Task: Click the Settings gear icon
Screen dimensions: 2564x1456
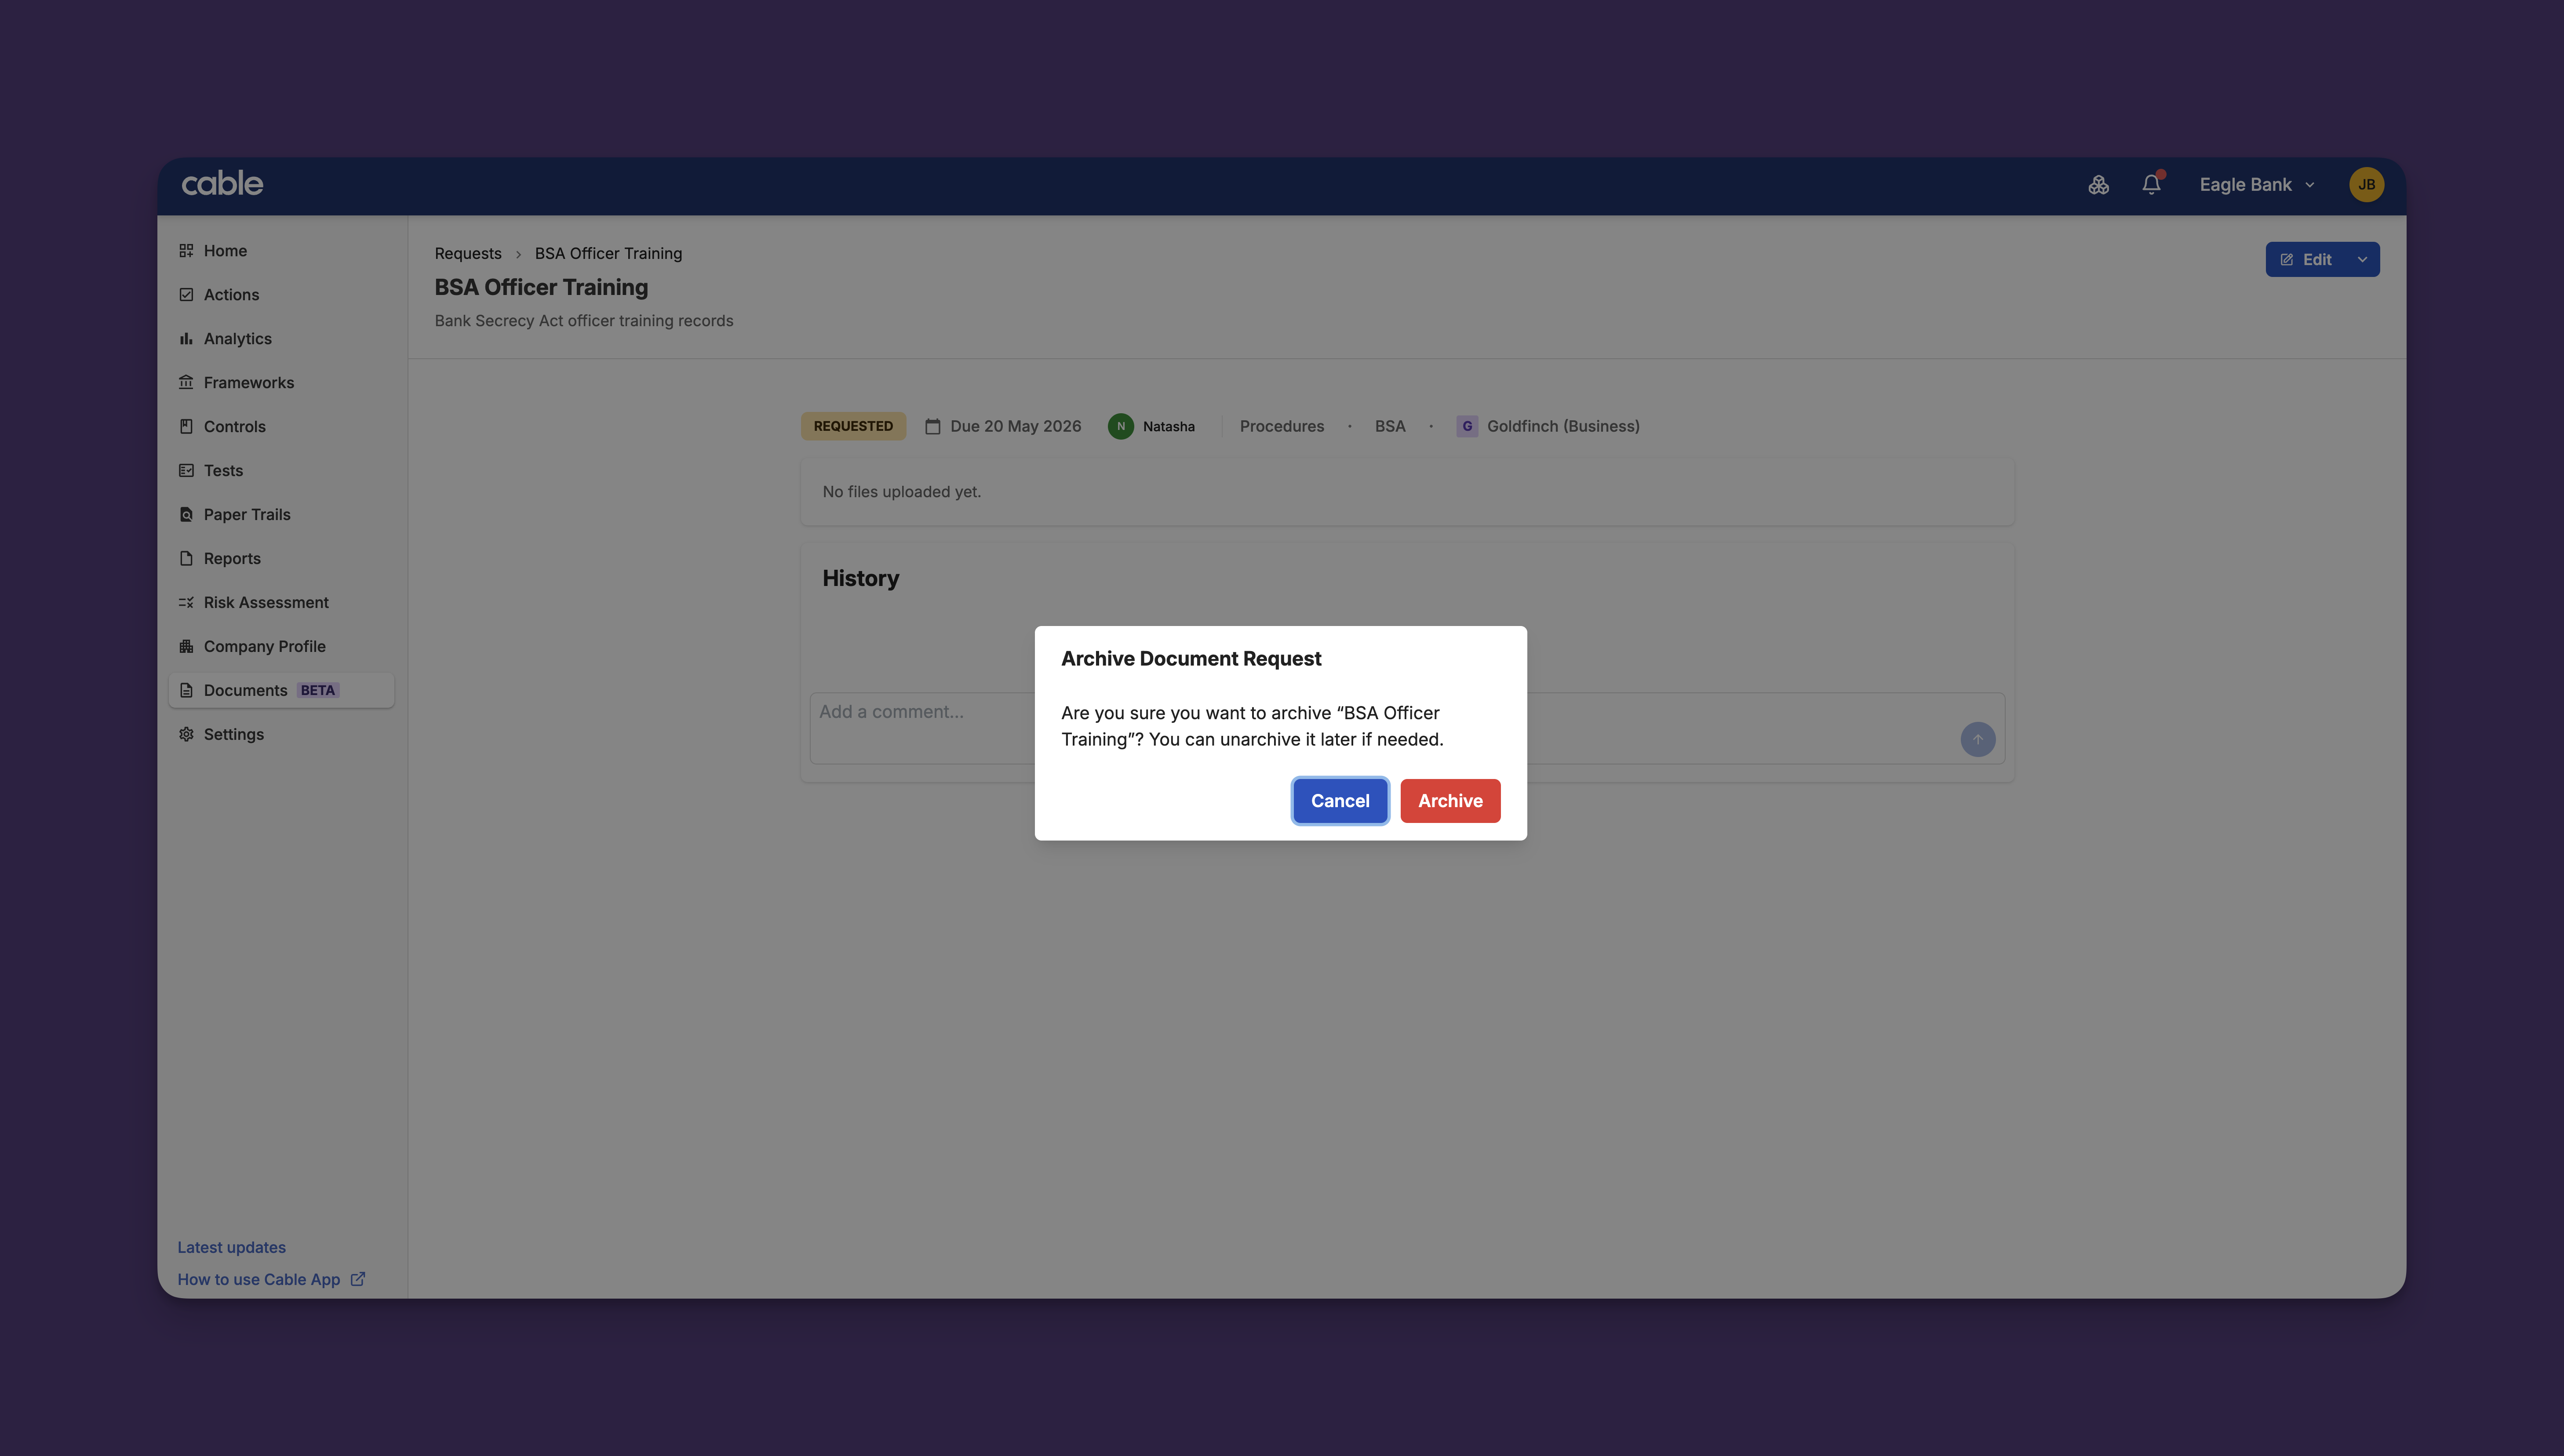Action: point(186,735)
